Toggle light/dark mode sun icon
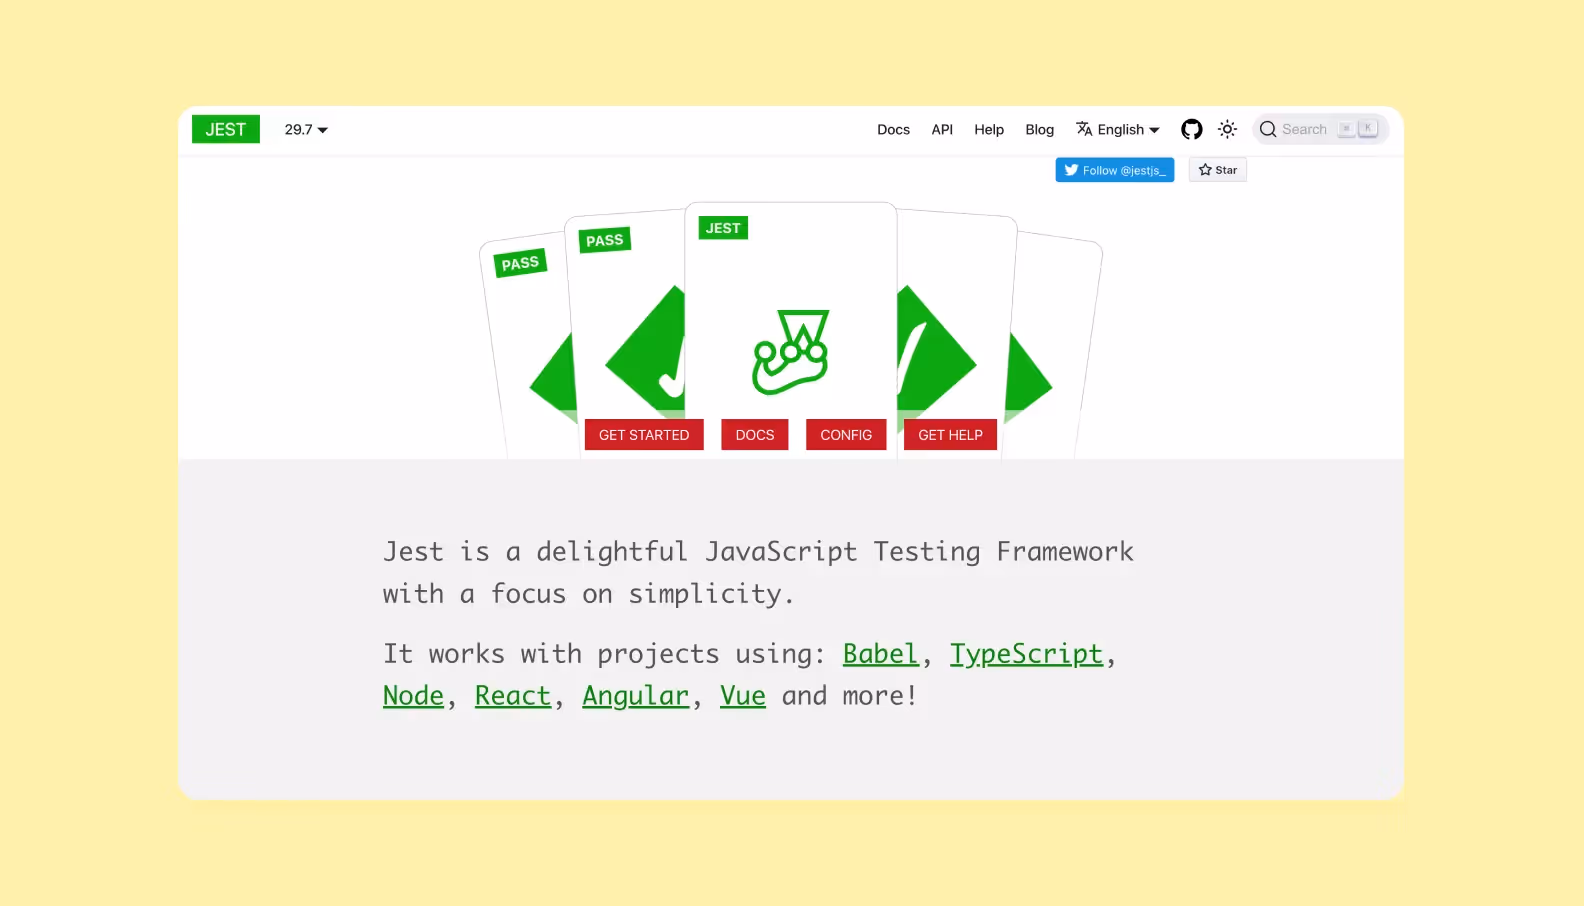The height and width of the screenshot is (906, 1584). (x=1228, y=129)
